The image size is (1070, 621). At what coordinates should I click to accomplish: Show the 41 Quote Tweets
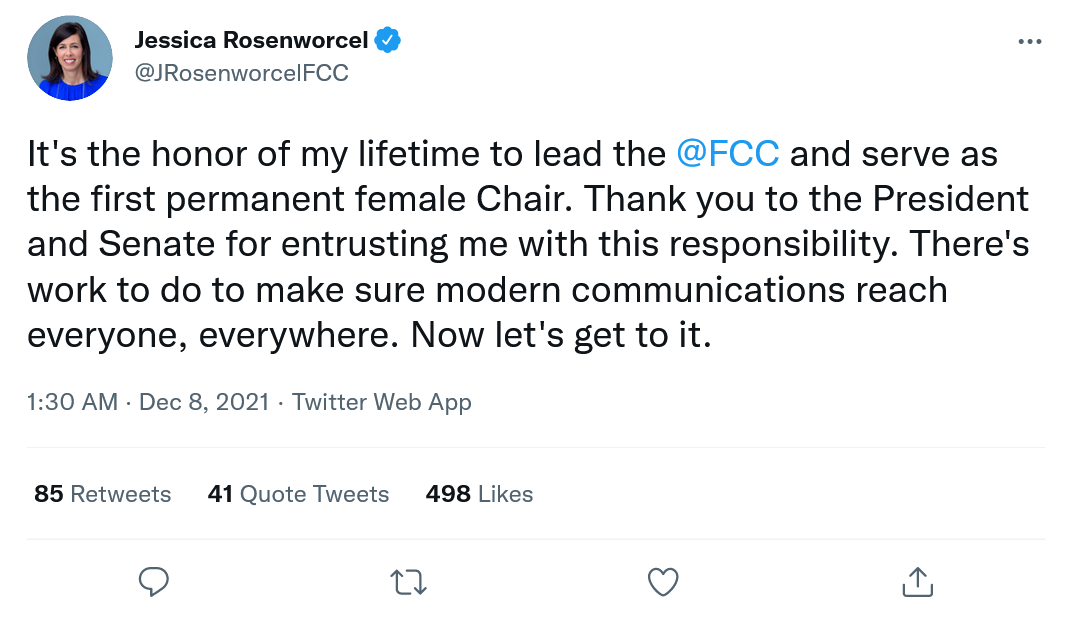pyautogui.click(x=298, y=494)
